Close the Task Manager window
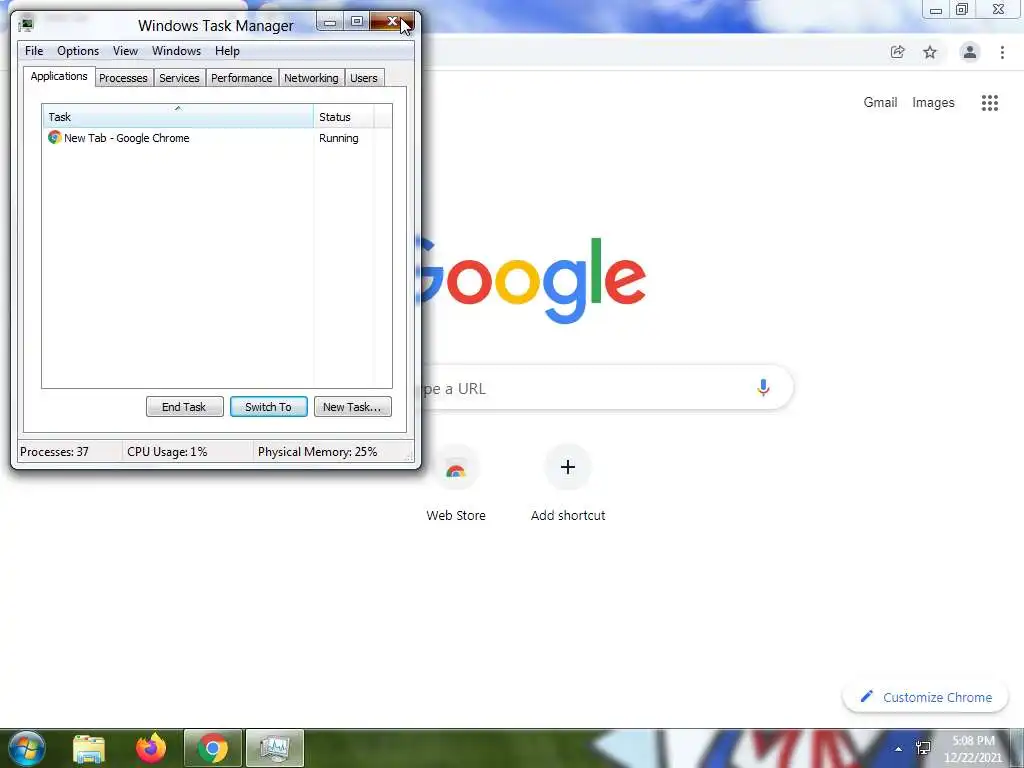 [x=392, y=22]
